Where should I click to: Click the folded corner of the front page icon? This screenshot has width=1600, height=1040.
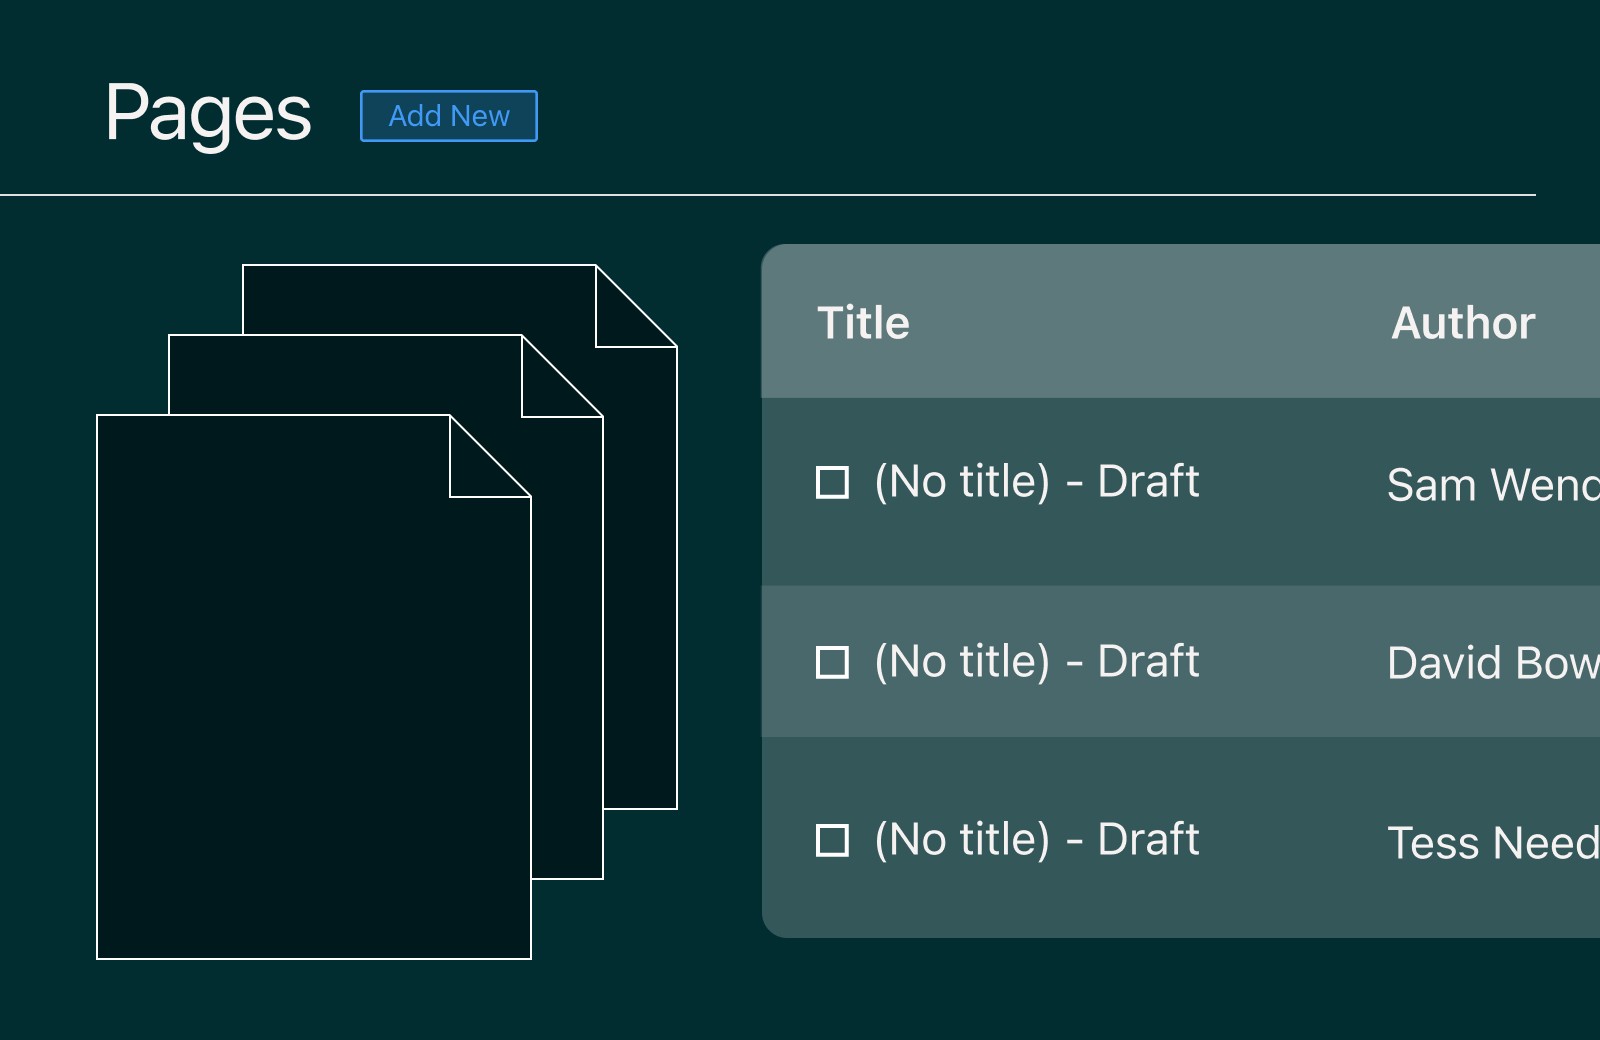coord(478,468)
